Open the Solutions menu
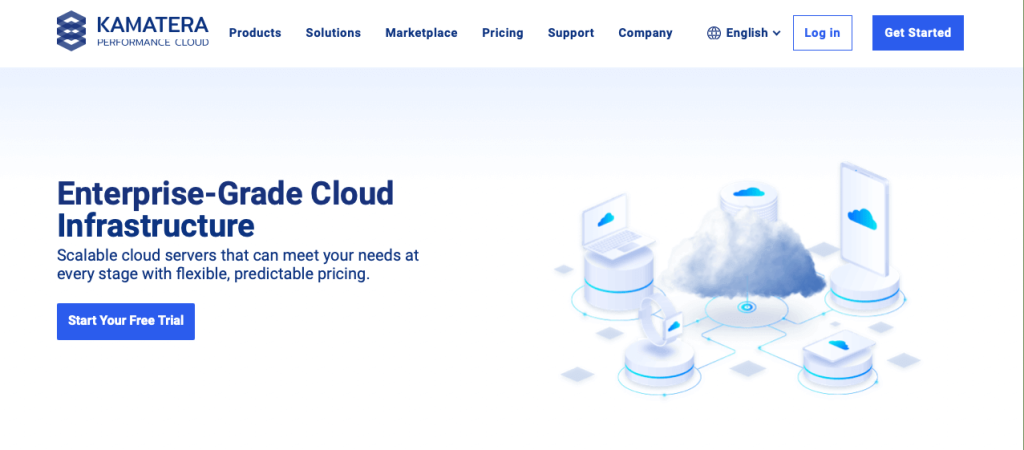The image size is (1024, 450). [333, 33]
